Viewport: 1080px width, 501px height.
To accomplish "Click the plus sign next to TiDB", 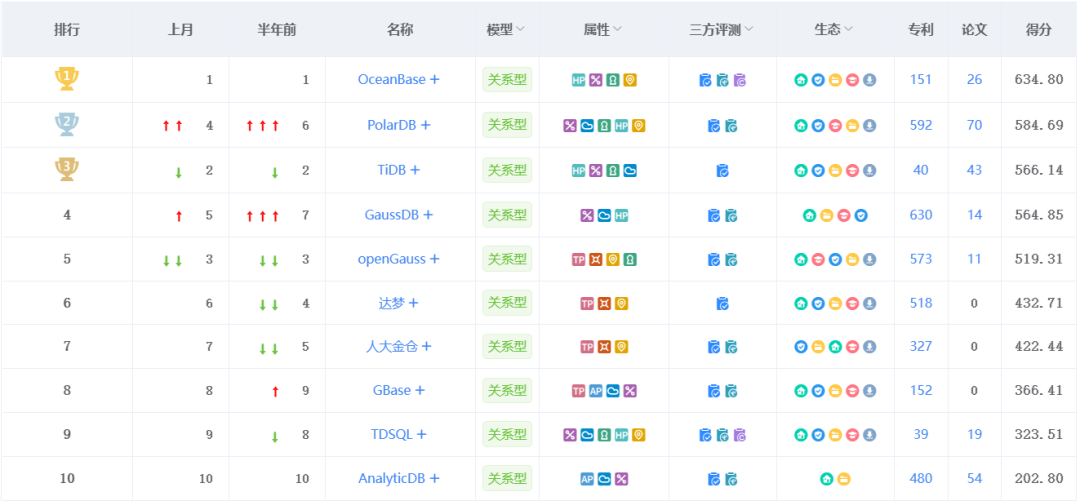I will (415, 170).
